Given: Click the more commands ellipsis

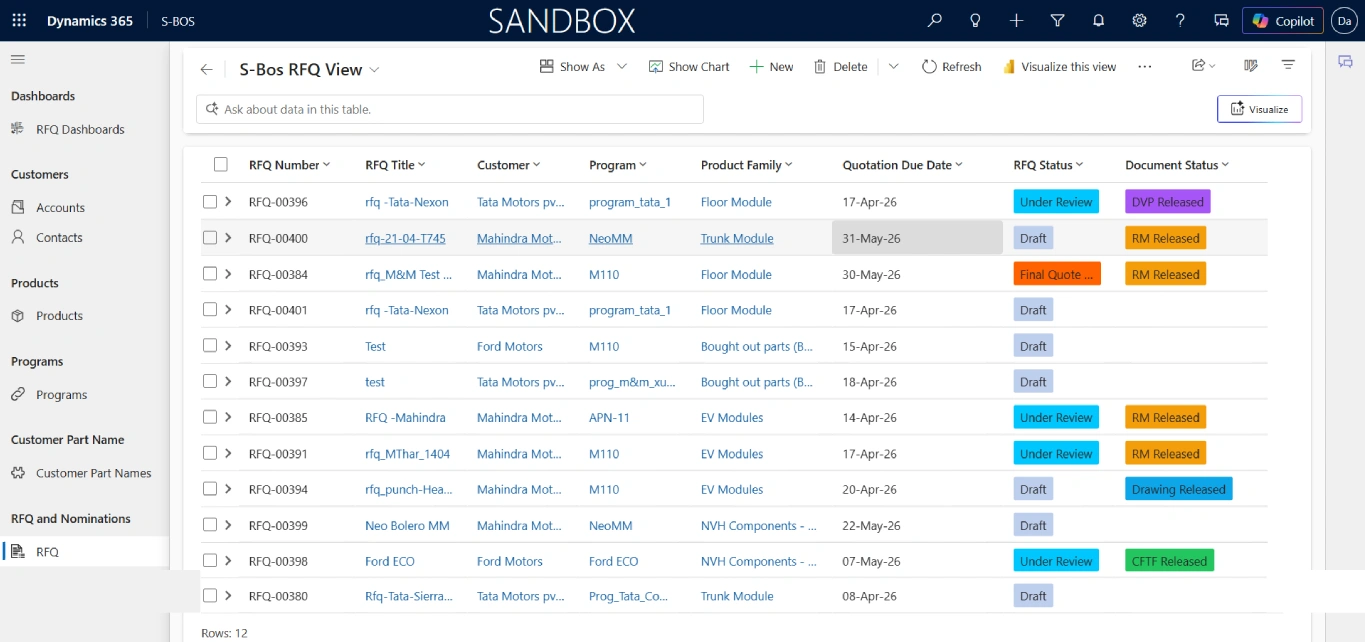Looking at the screenshot, I should tap(1145, 67).
